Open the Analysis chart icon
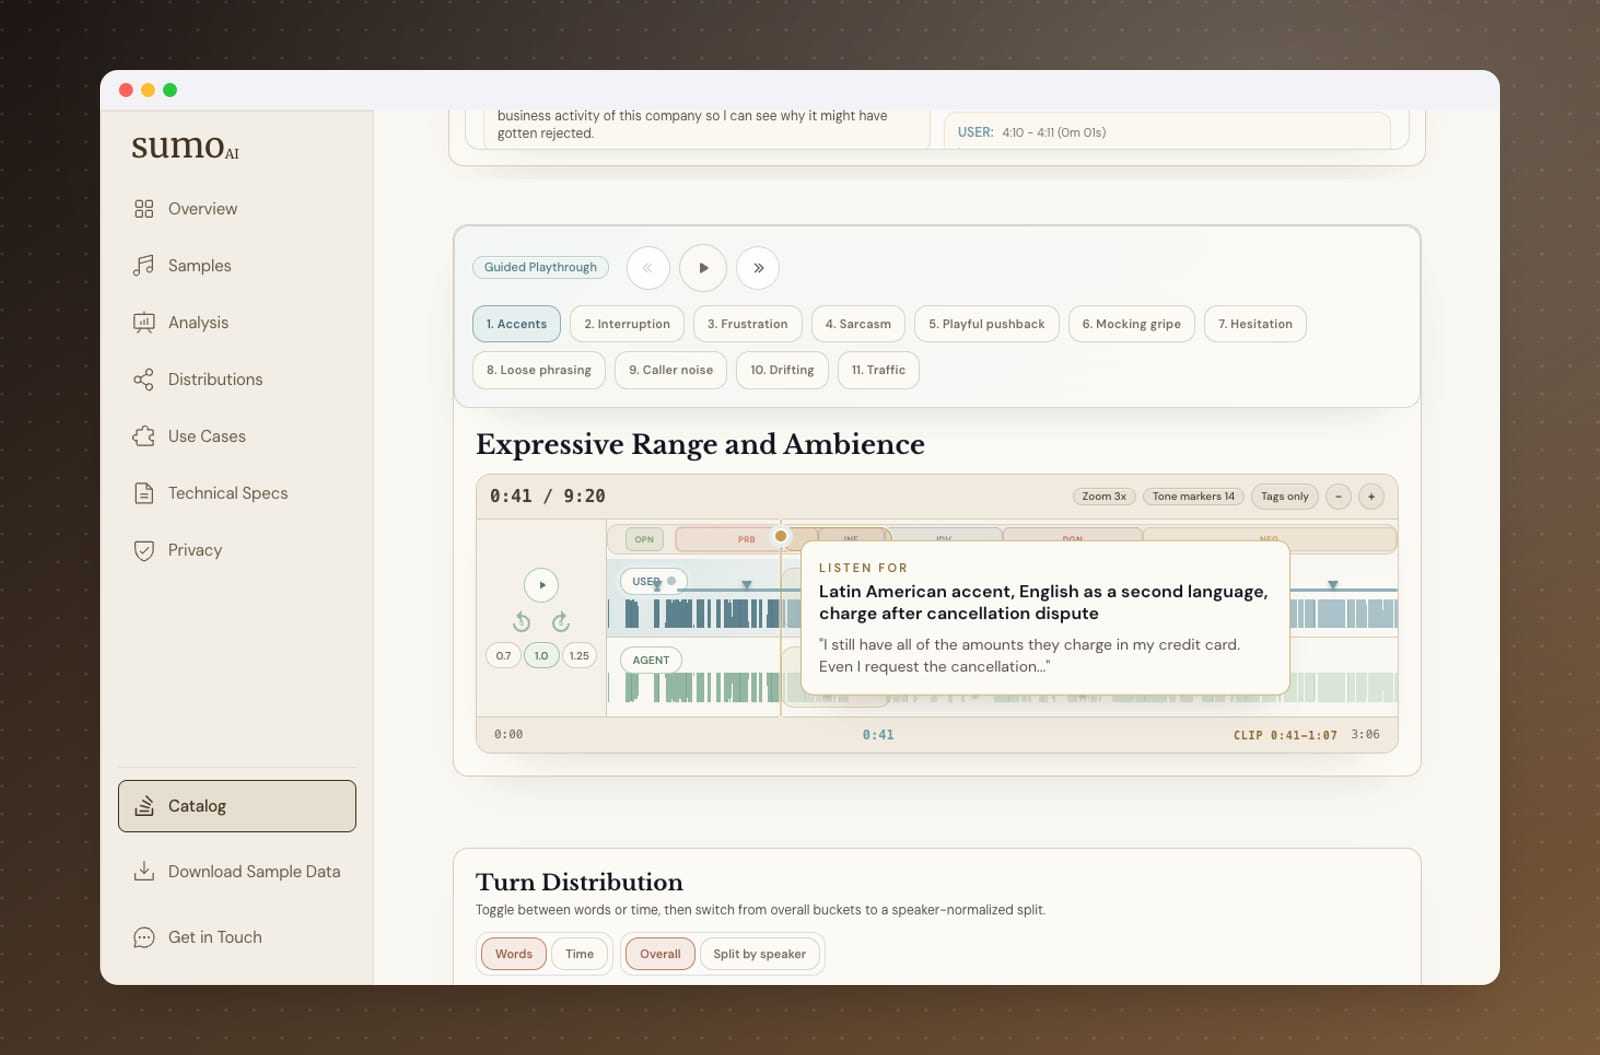 click(144, 323)
